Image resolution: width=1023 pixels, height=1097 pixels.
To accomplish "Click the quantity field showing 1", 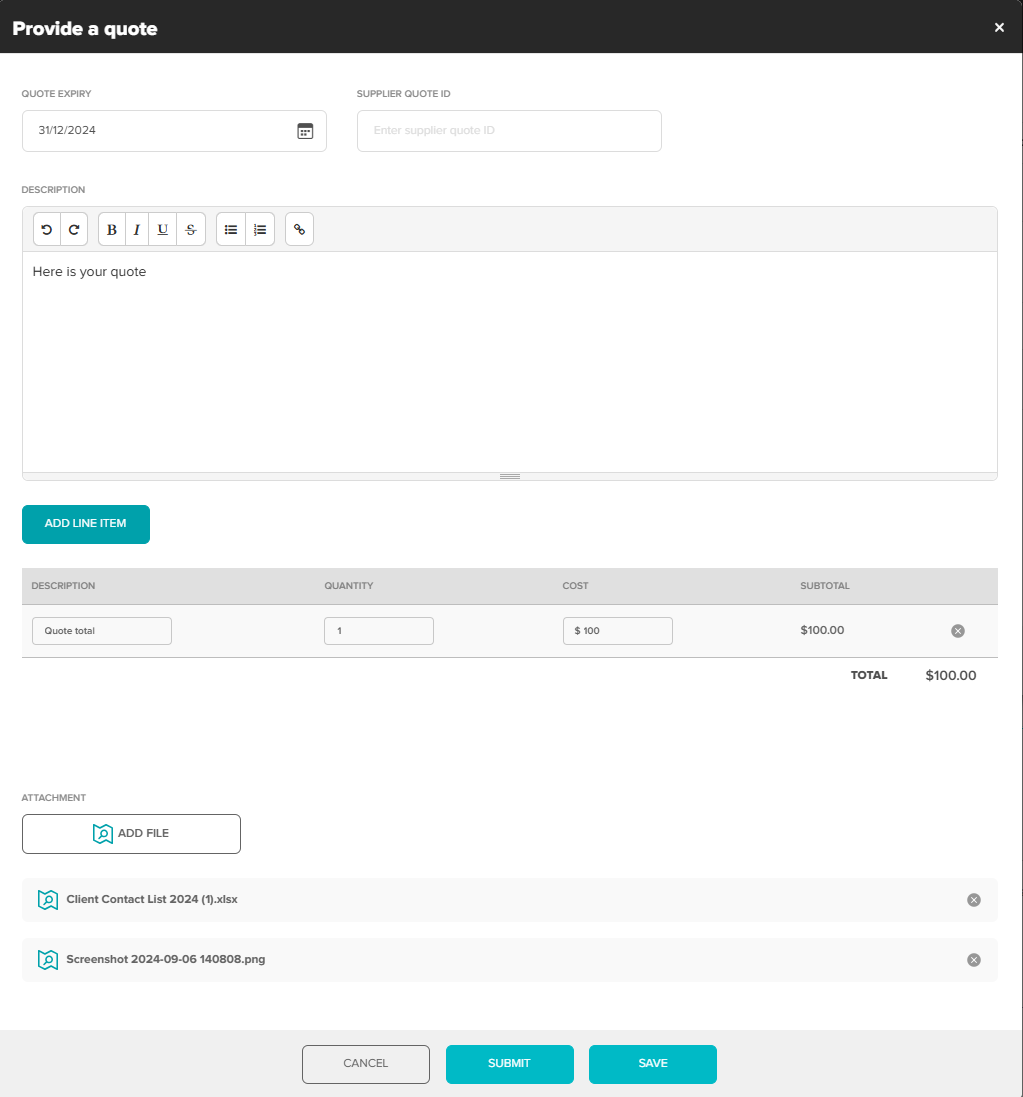I will coord(379,631).
